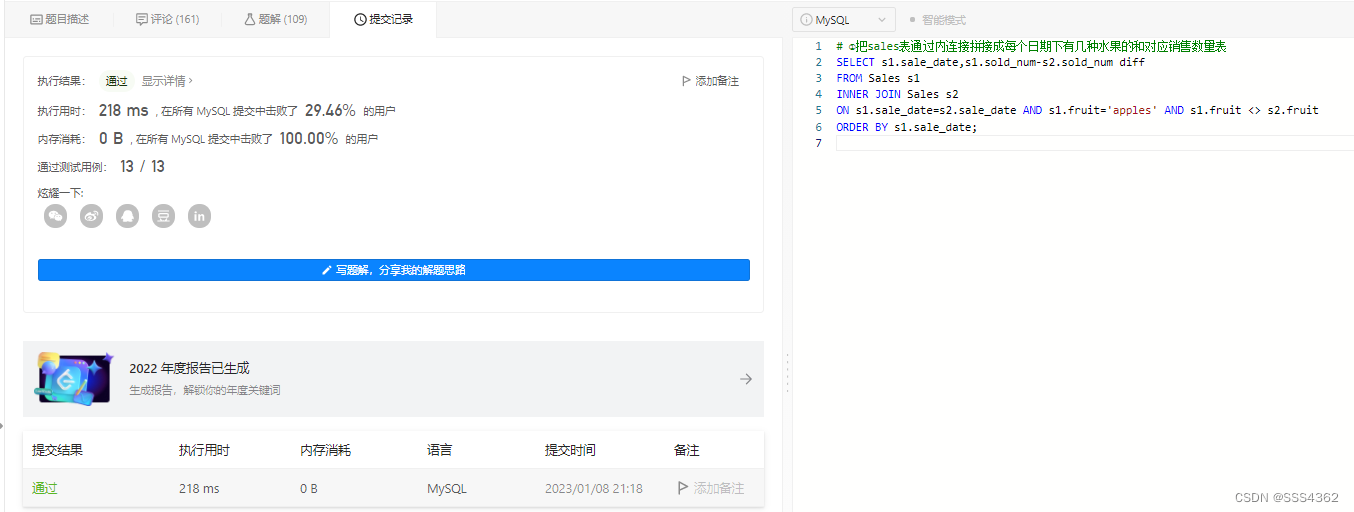This screenshot has height=512, width=1354.
Task: Click the INNER JOIN Sales s2 line
Action: point(897,94)
